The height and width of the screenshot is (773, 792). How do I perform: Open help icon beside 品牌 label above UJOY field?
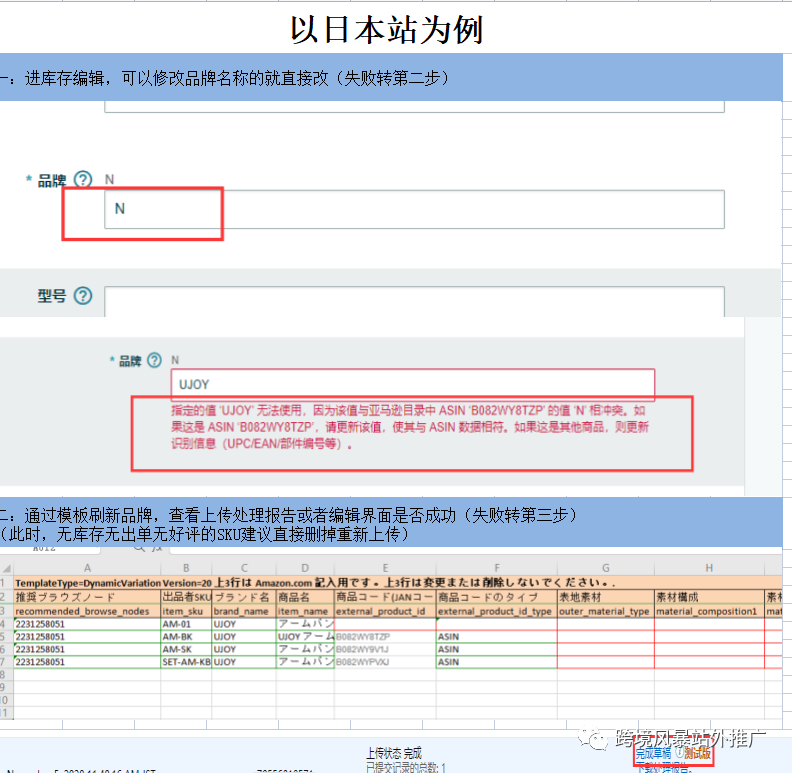pos(155,360)
